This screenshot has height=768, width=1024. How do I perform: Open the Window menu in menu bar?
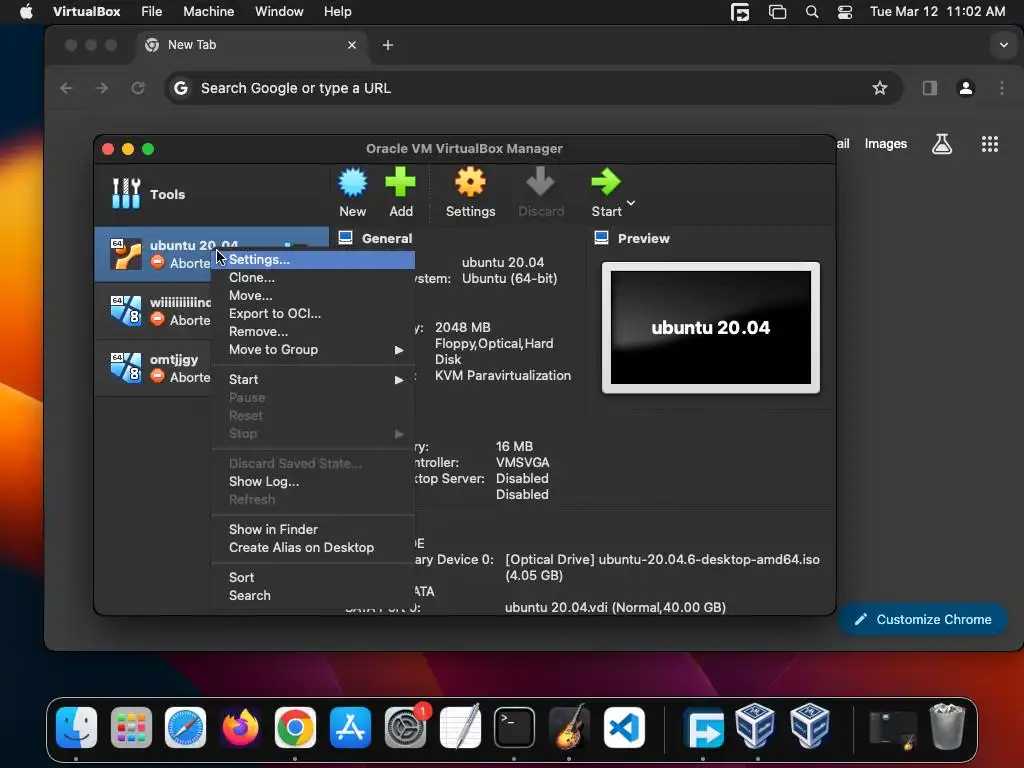[x=279, y=11]
